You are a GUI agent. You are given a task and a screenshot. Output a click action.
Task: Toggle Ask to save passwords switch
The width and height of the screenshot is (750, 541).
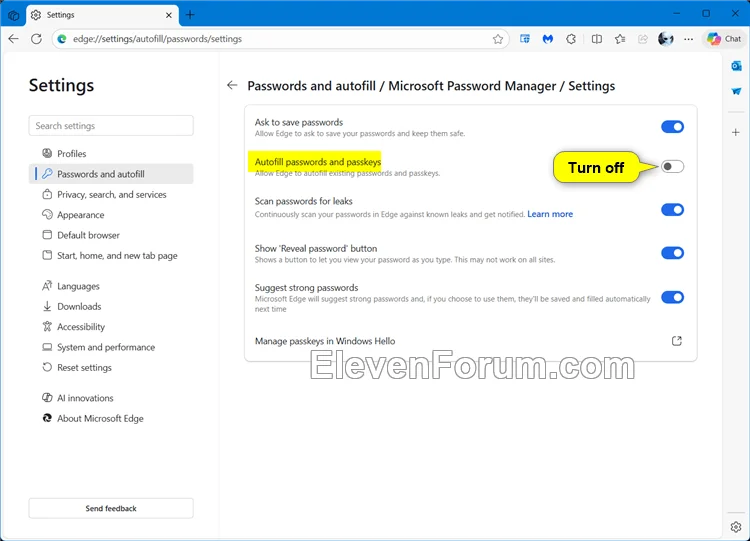[x=672, y=127]
